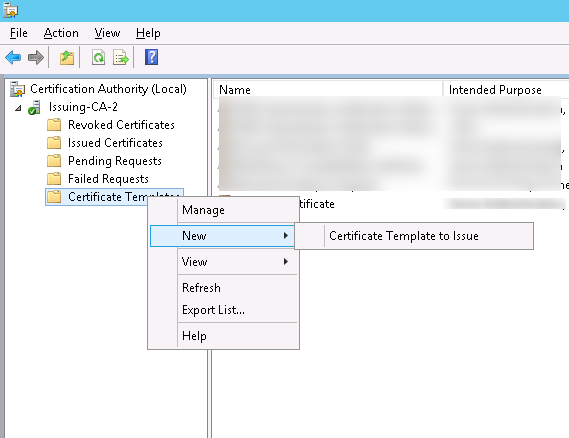Select Certification Authority (Local) tree label
Screen dimensions: 569x438
click(108, 89)
